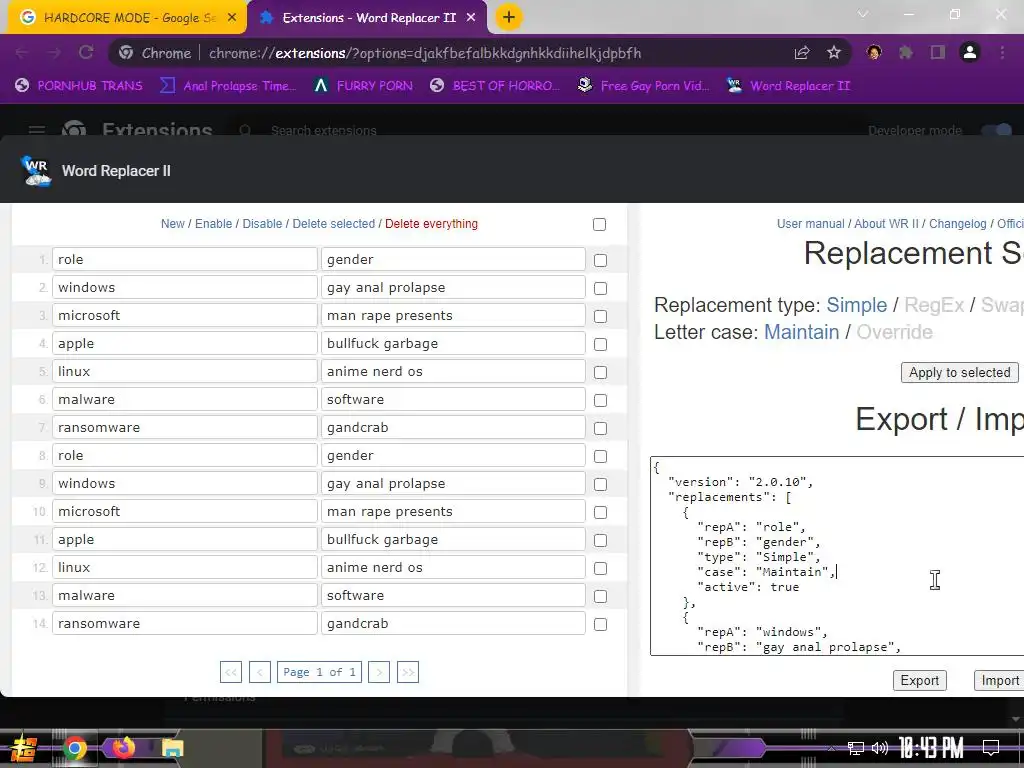The width and height of the screenshot is (1024, 768).
Task: Click the New link above the list
Action: coord(172,223)
